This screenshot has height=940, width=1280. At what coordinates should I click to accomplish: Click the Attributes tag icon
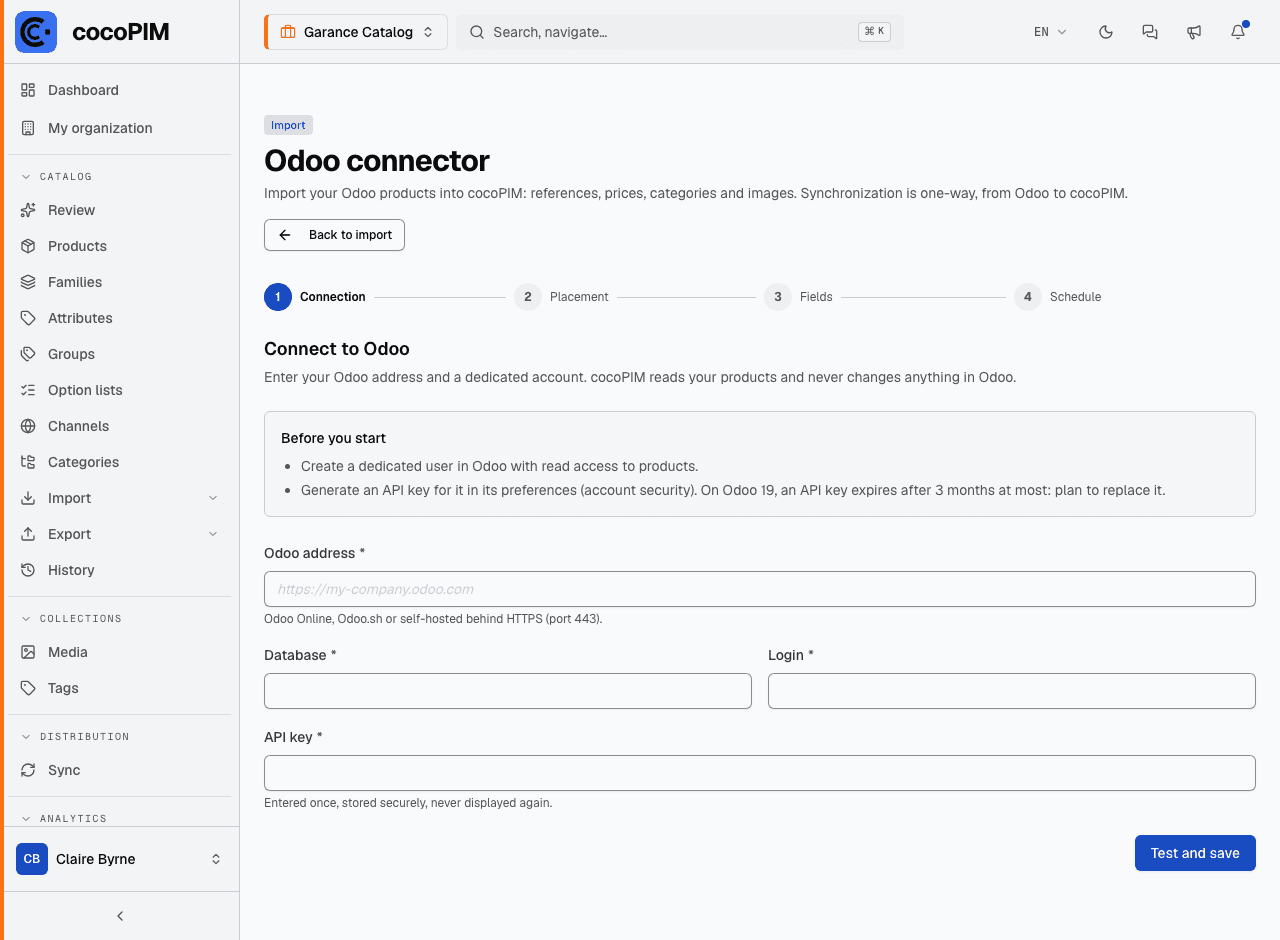[x=28, y=318]
